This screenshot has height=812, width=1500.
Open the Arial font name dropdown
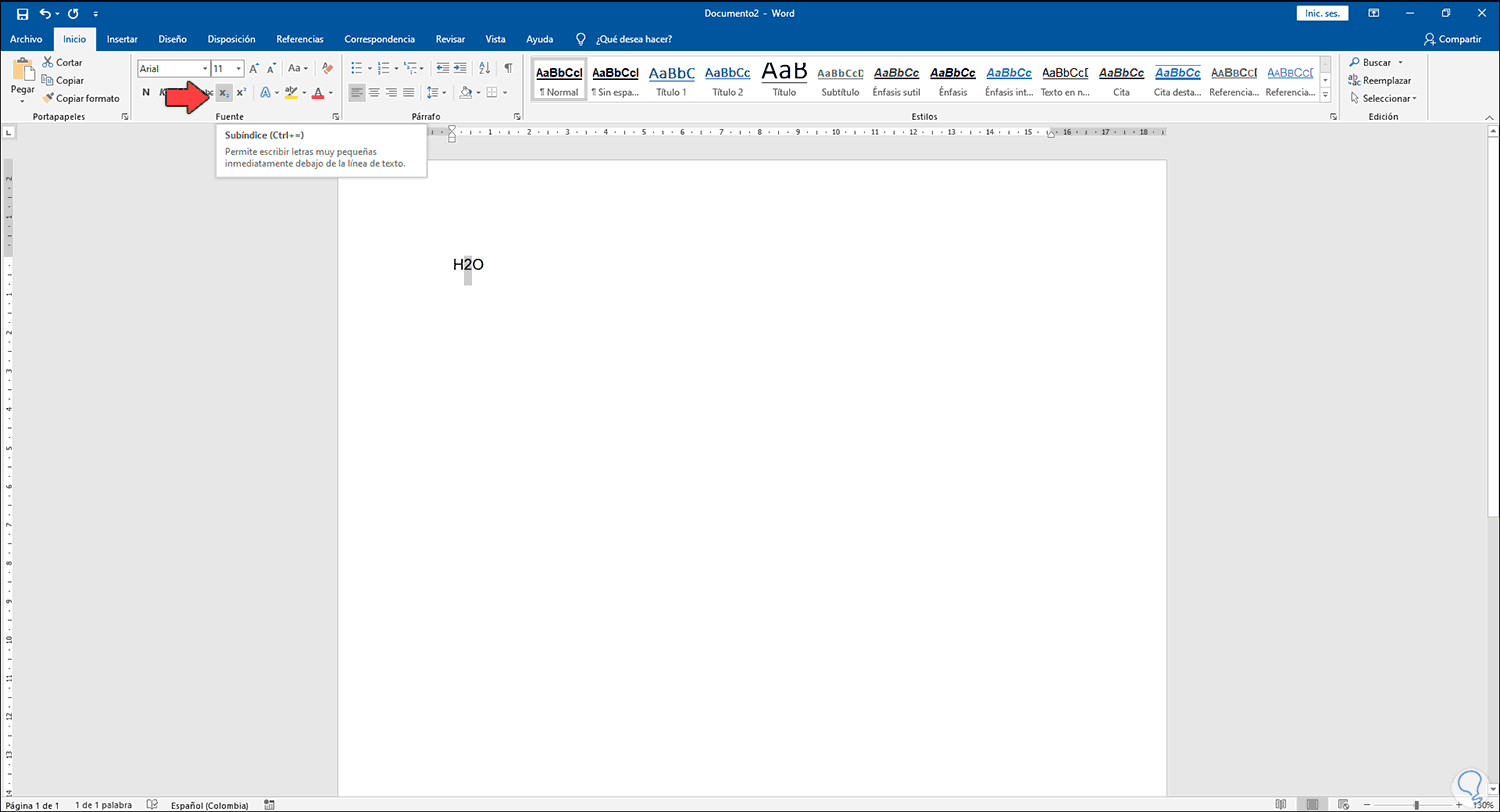(x=204, y=69)
